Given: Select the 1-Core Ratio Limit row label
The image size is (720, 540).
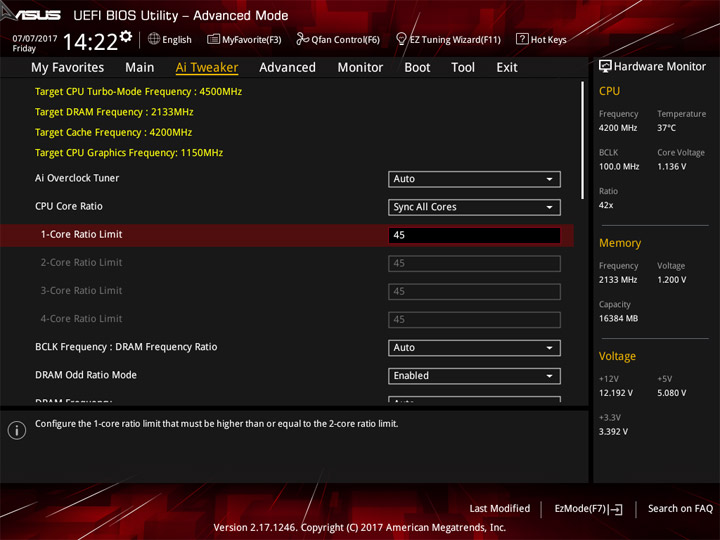Looking at the screenshot, I should [81, 234].
